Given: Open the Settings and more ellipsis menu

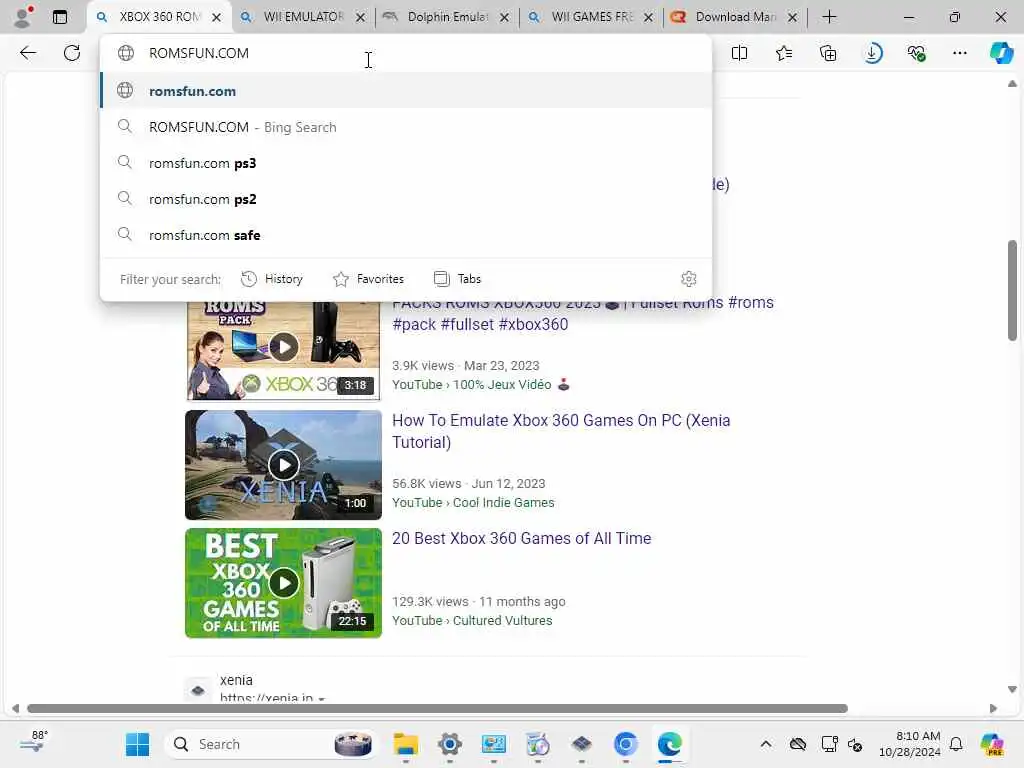Looking at the screenshot, I should pos(959,53).
